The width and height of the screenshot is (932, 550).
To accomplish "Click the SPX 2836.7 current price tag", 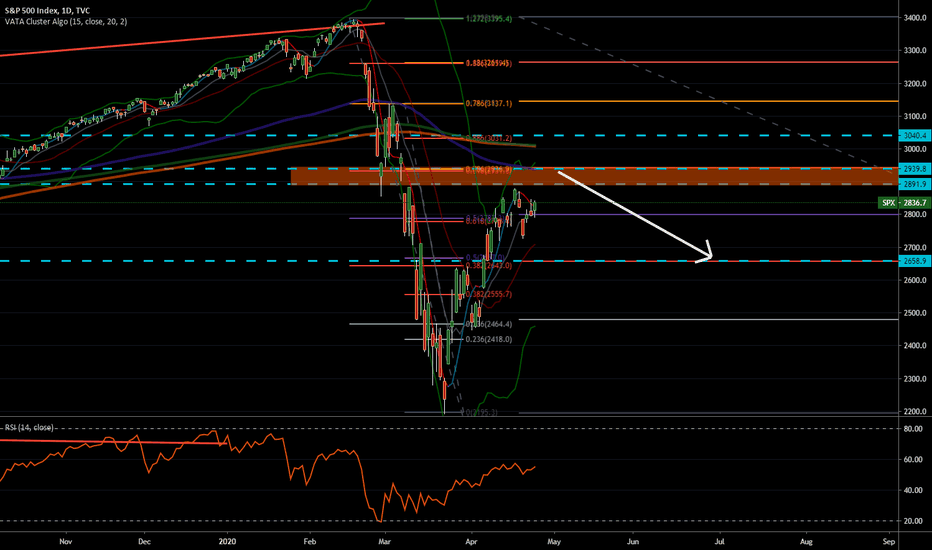I will tap(904, 203).
